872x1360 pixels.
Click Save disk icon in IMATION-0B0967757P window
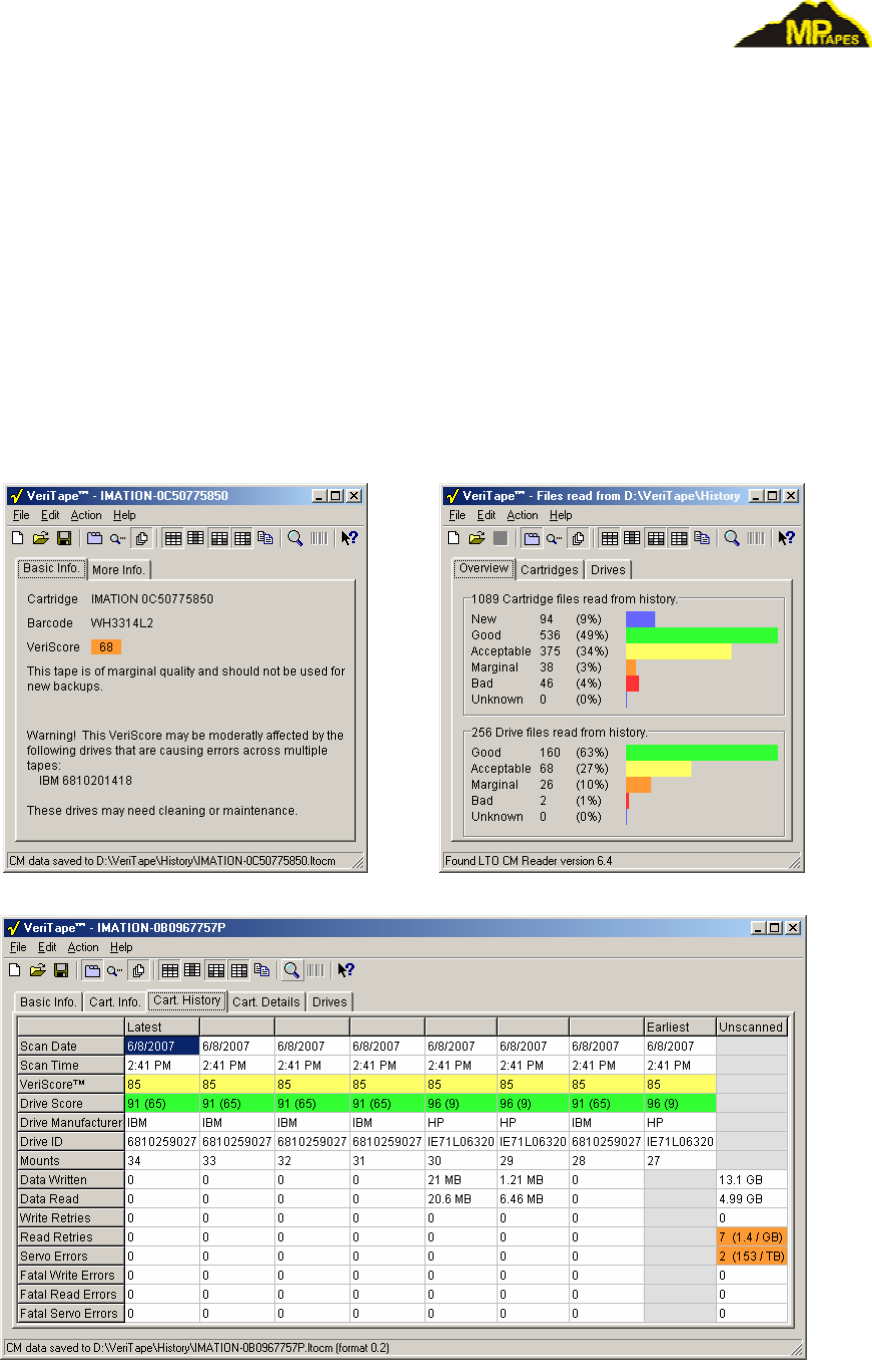tap(60, 969)
